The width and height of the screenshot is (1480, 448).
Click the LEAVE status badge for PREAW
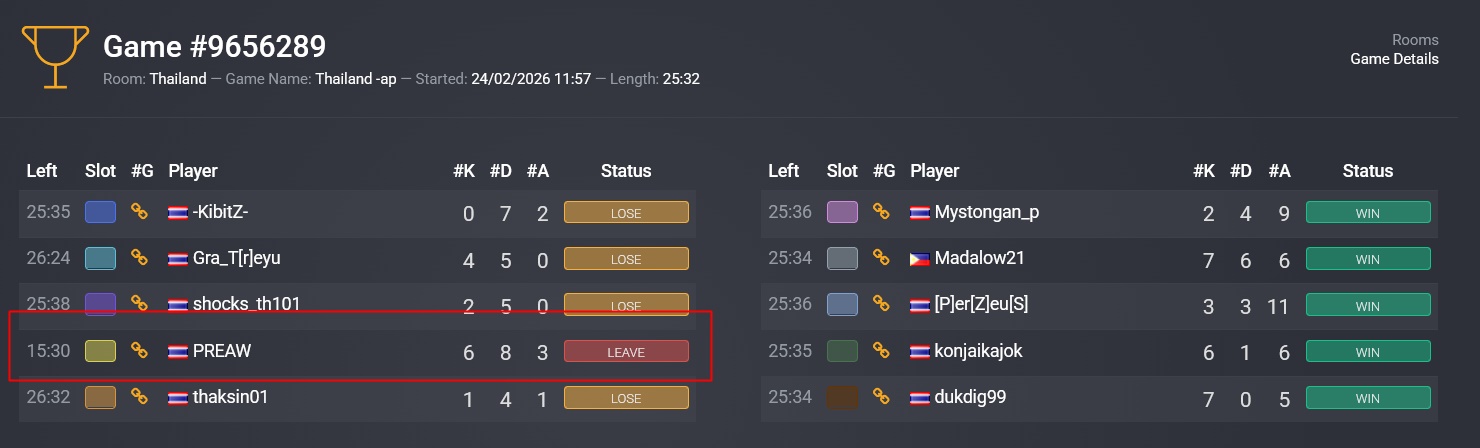pyautogui.click(x=626, y=351)
